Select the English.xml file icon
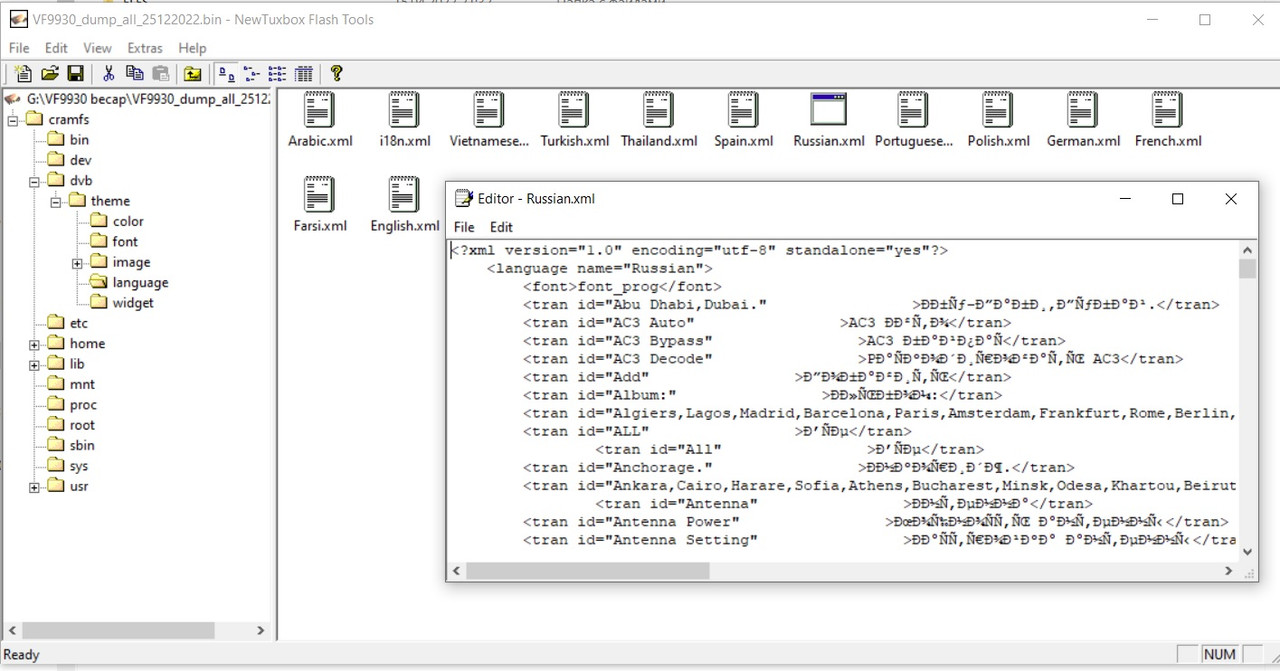This screenshot has width=1280, height=671. coord(404,194)
